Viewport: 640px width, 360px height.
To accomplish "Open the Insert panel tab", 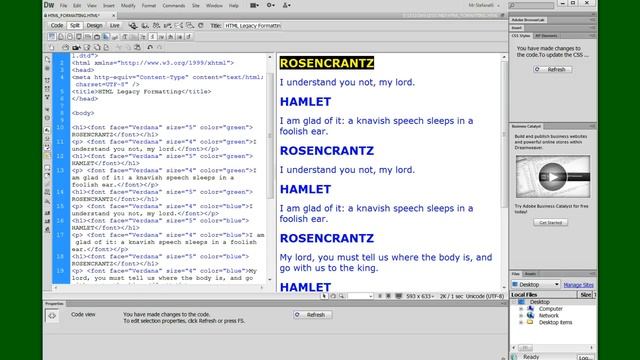I will coord(516,28).
